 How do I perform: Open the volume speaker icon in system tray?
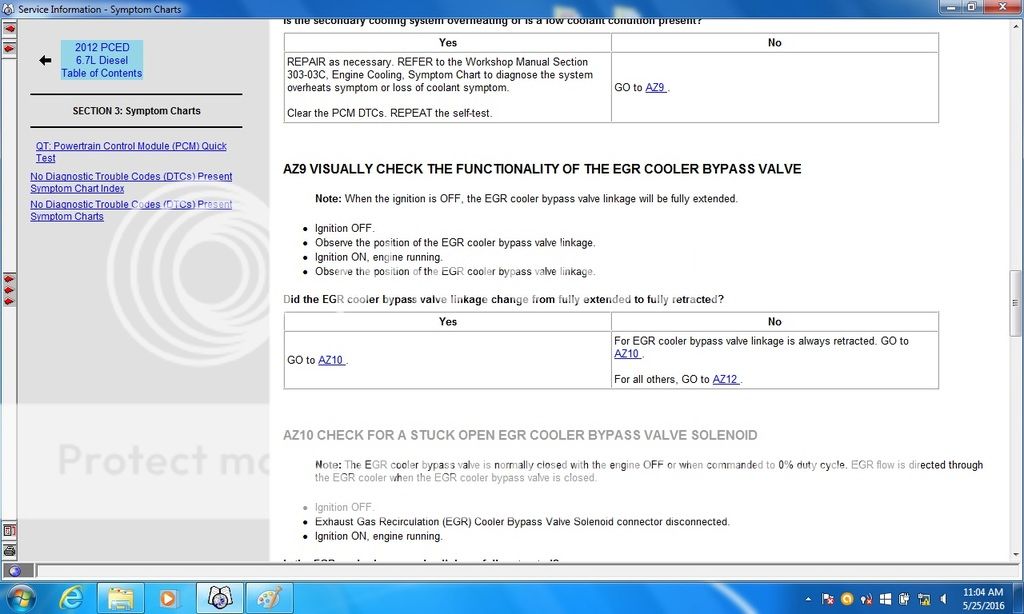(x=943, y=600)
